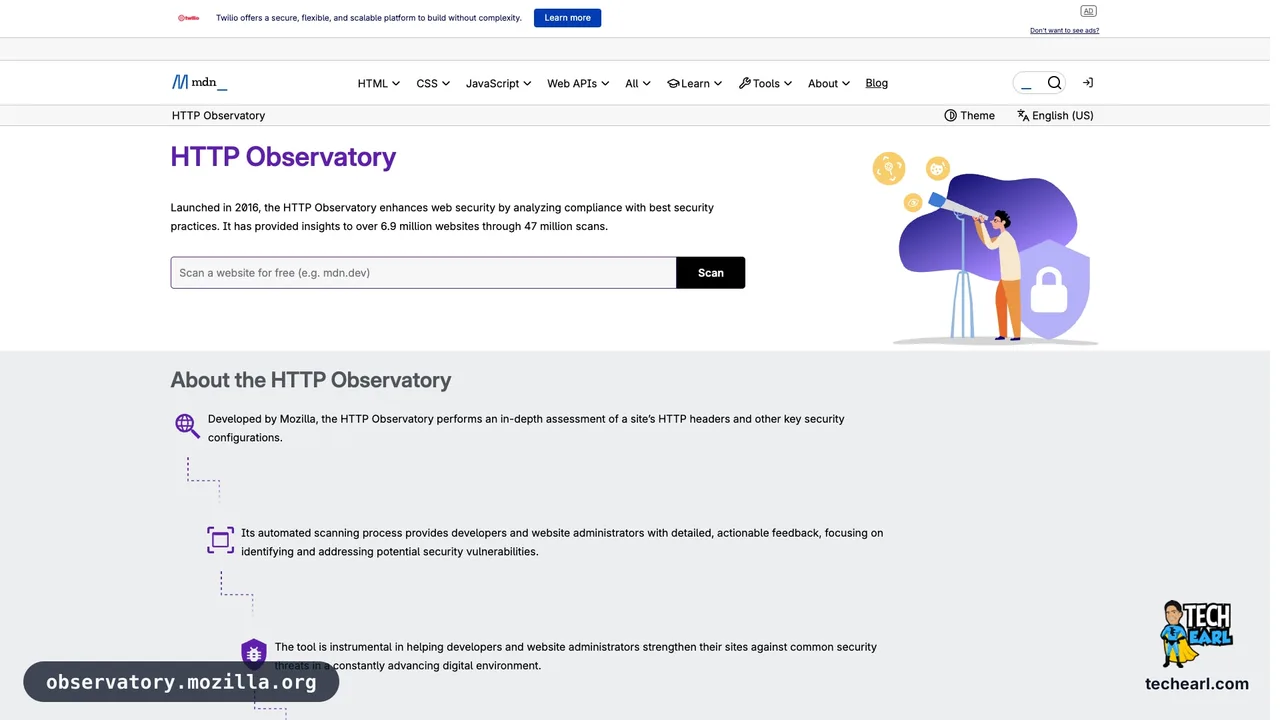This screenshot has height=720, width=1280.
Task: Click the 'The tool is instrumental' paragraph
Action: (576, 656)
